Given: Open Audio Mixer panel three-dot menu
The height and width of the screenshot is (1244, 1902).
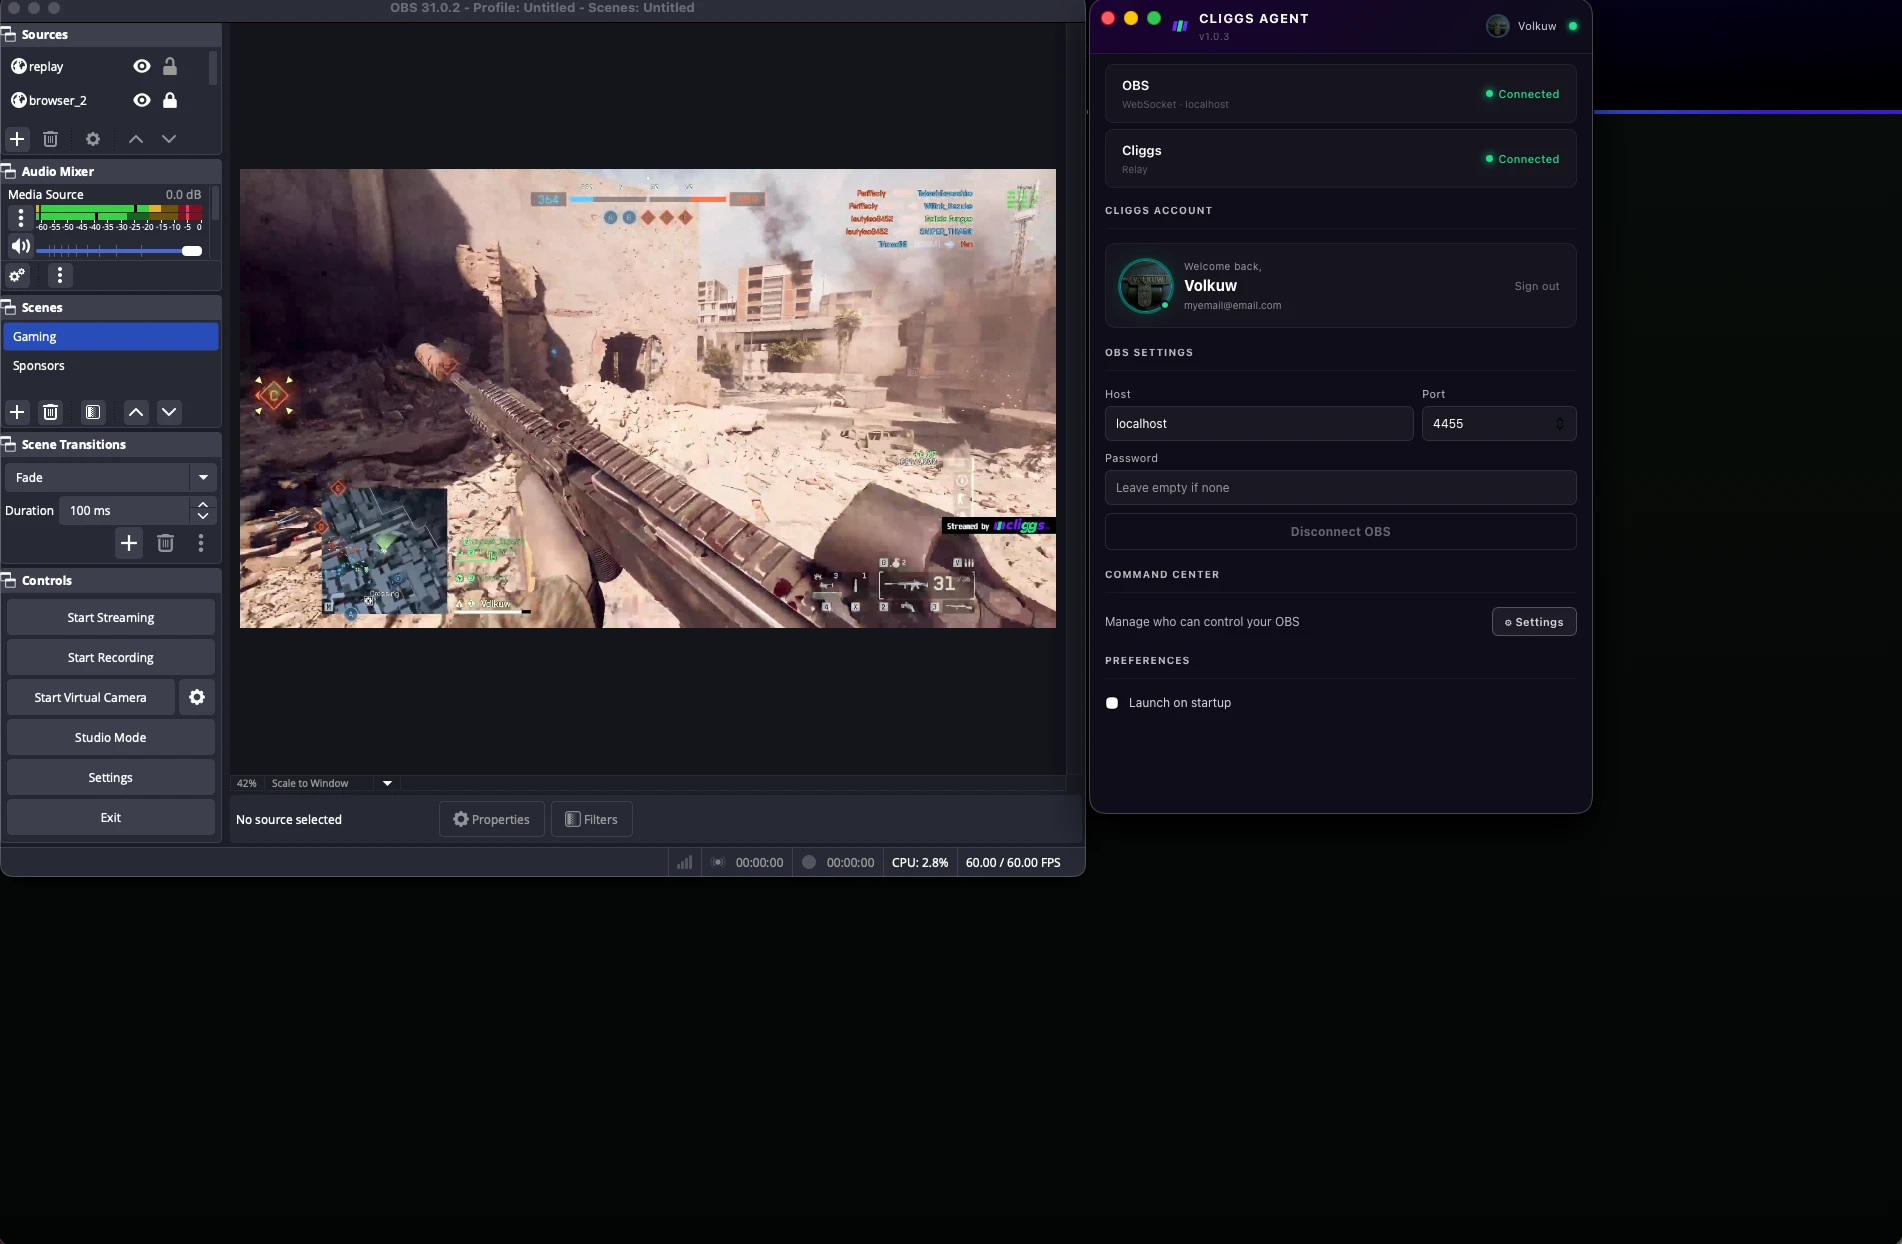Looking at the screenshot, I should (x=60, y=275).
